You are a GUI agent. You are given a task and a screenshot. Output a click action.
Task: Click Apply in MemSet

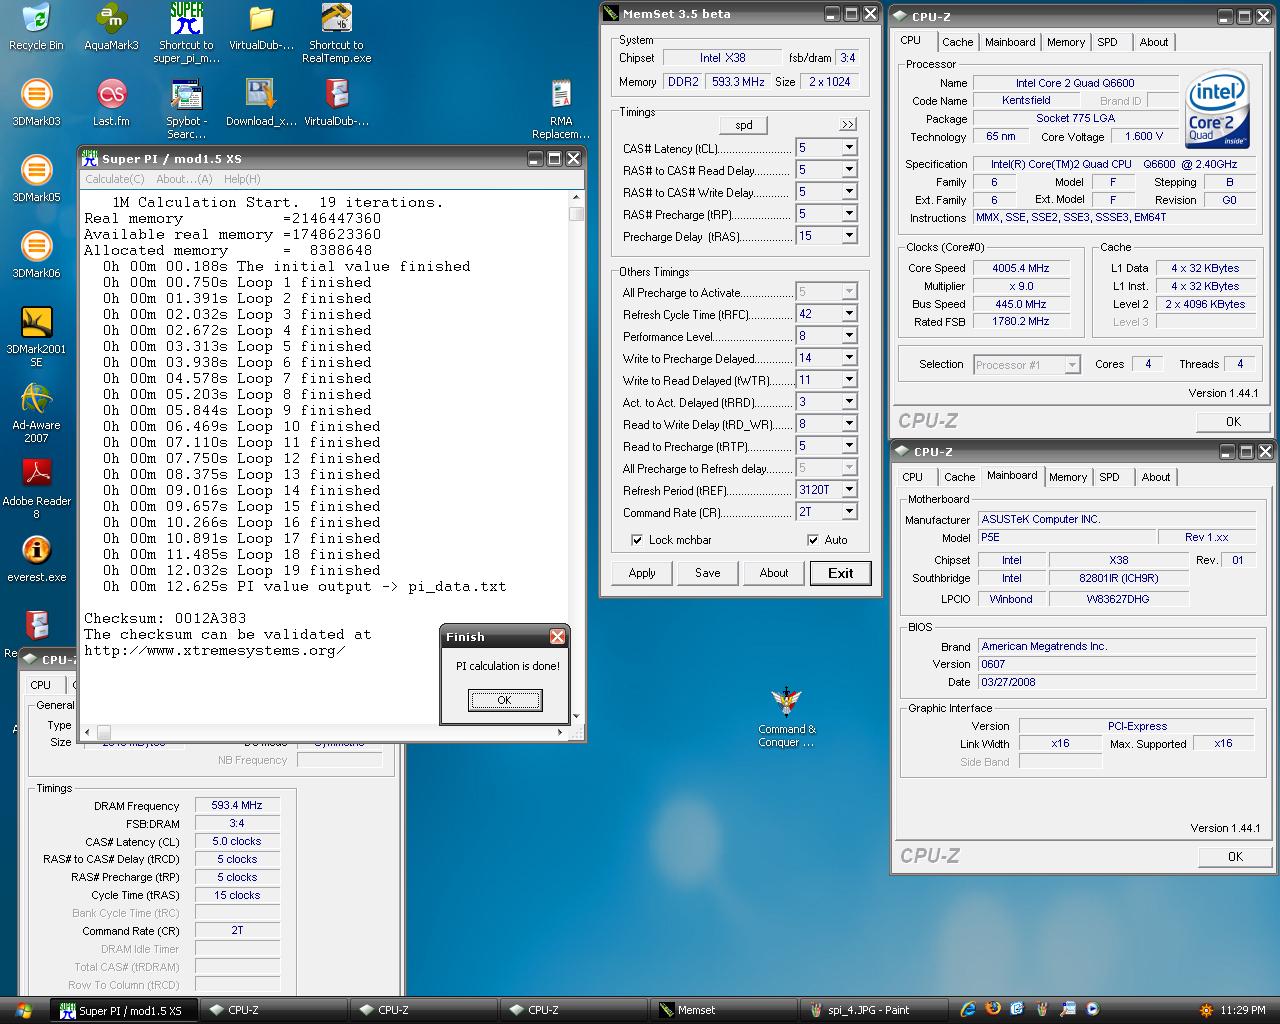pos(642,573)
